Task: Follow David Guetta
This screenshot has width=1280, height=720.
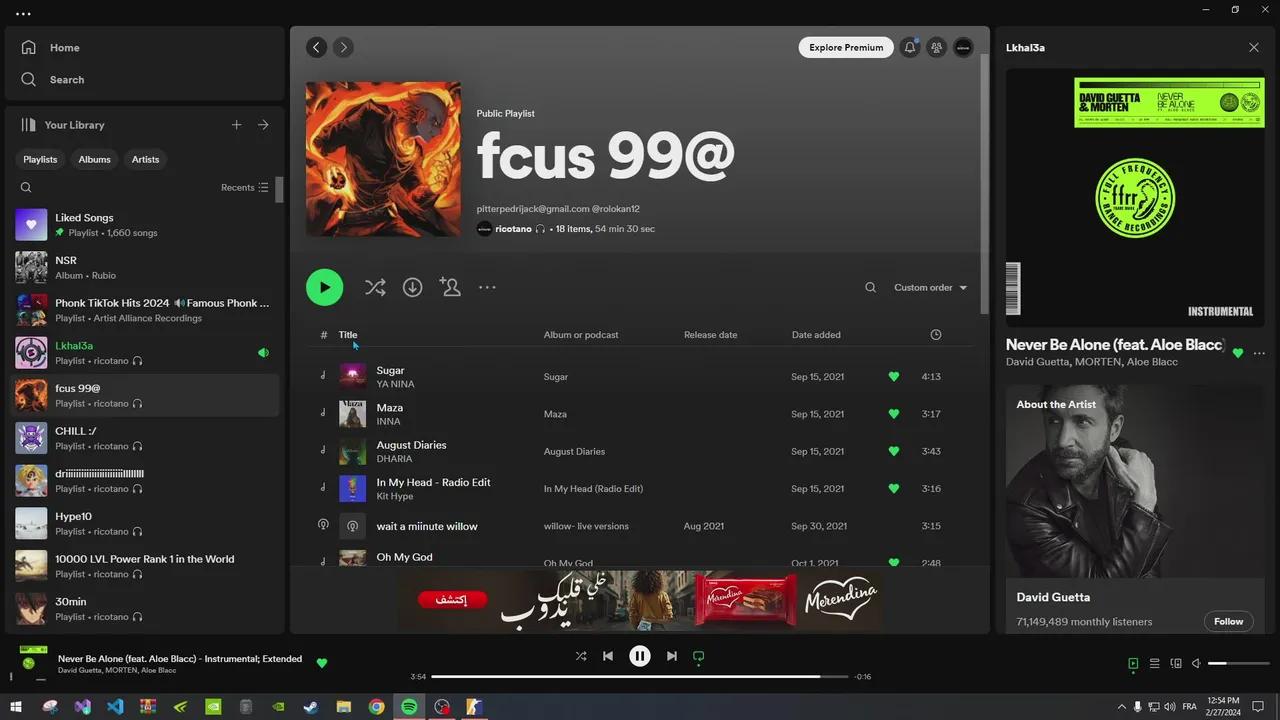Action: [x=1229, y=621]
